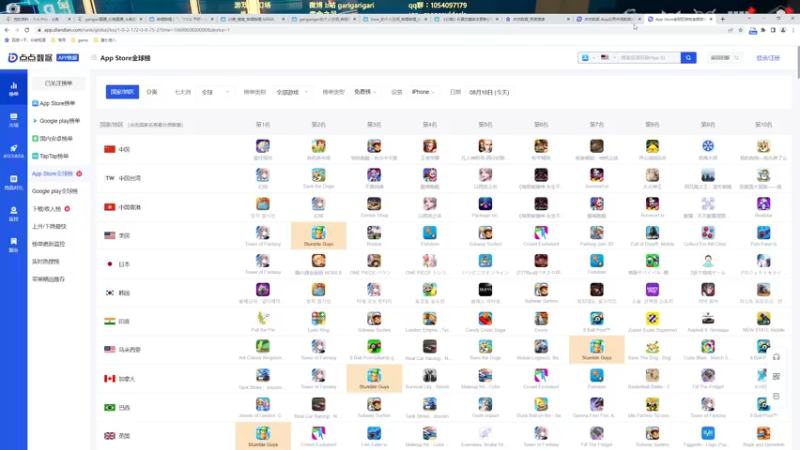This screenshot has height=450, width=800.
Task: Expand the 七大洲 全球 dropdown
Action: (215, 92)
